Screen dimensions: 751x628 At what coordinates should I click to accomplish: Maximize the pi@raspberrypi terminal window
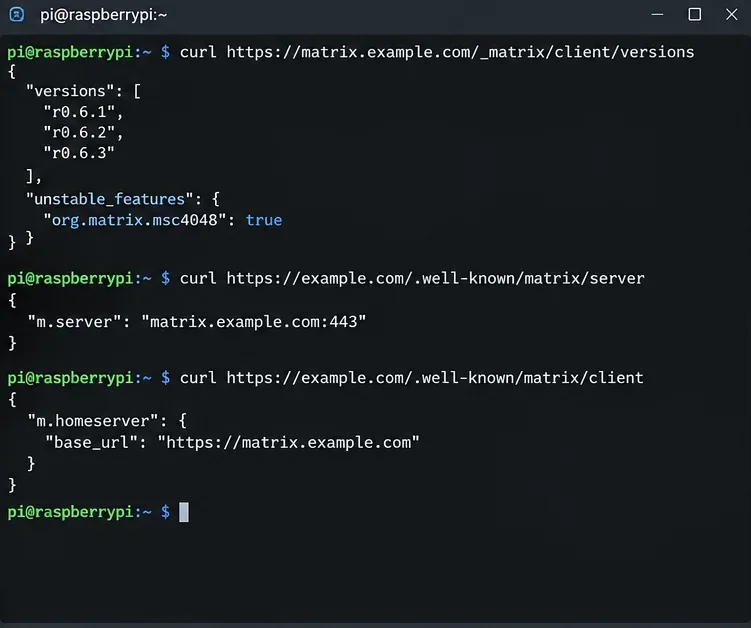(694, 14)
